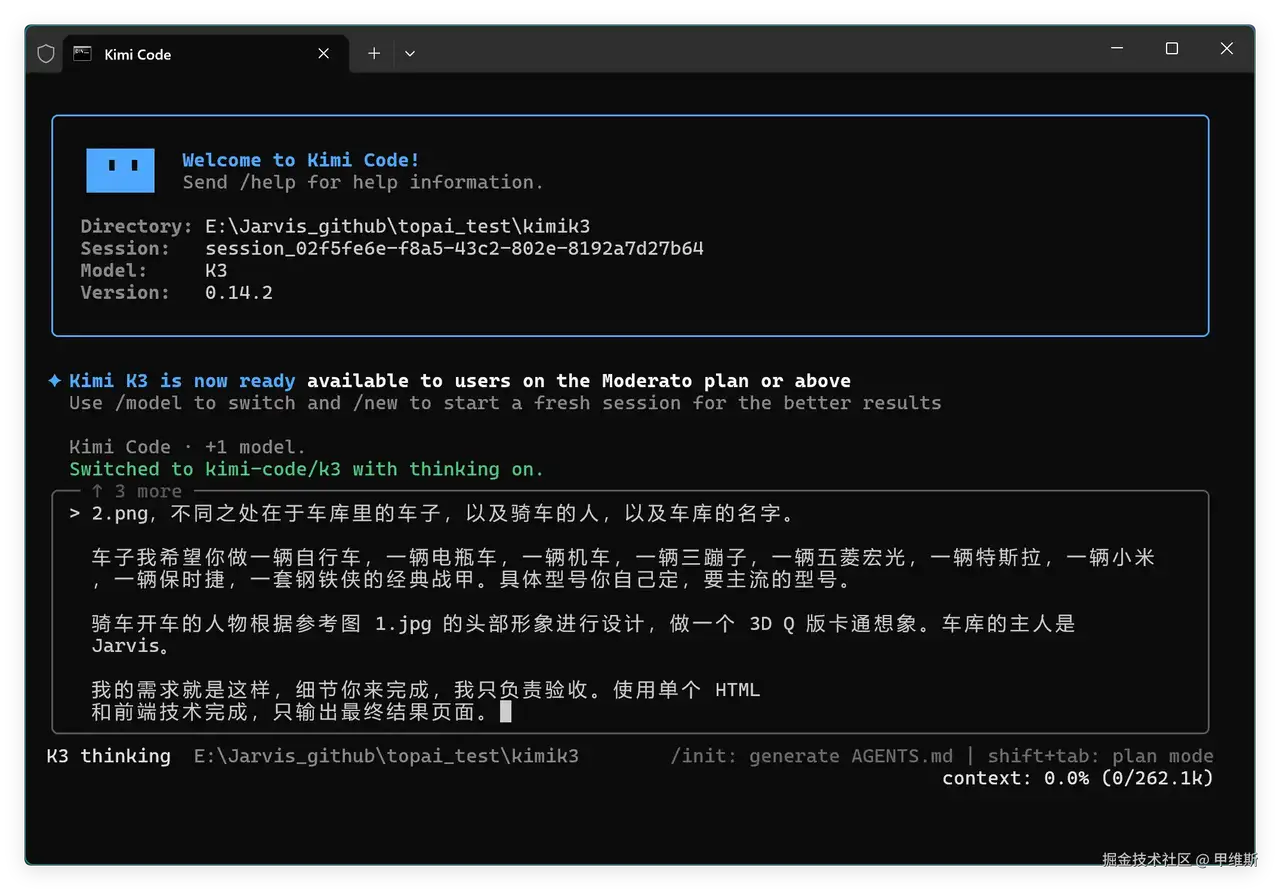Maximize the terminal window
Viewport: 1280px width, 890px height.
pos(1172,48)
